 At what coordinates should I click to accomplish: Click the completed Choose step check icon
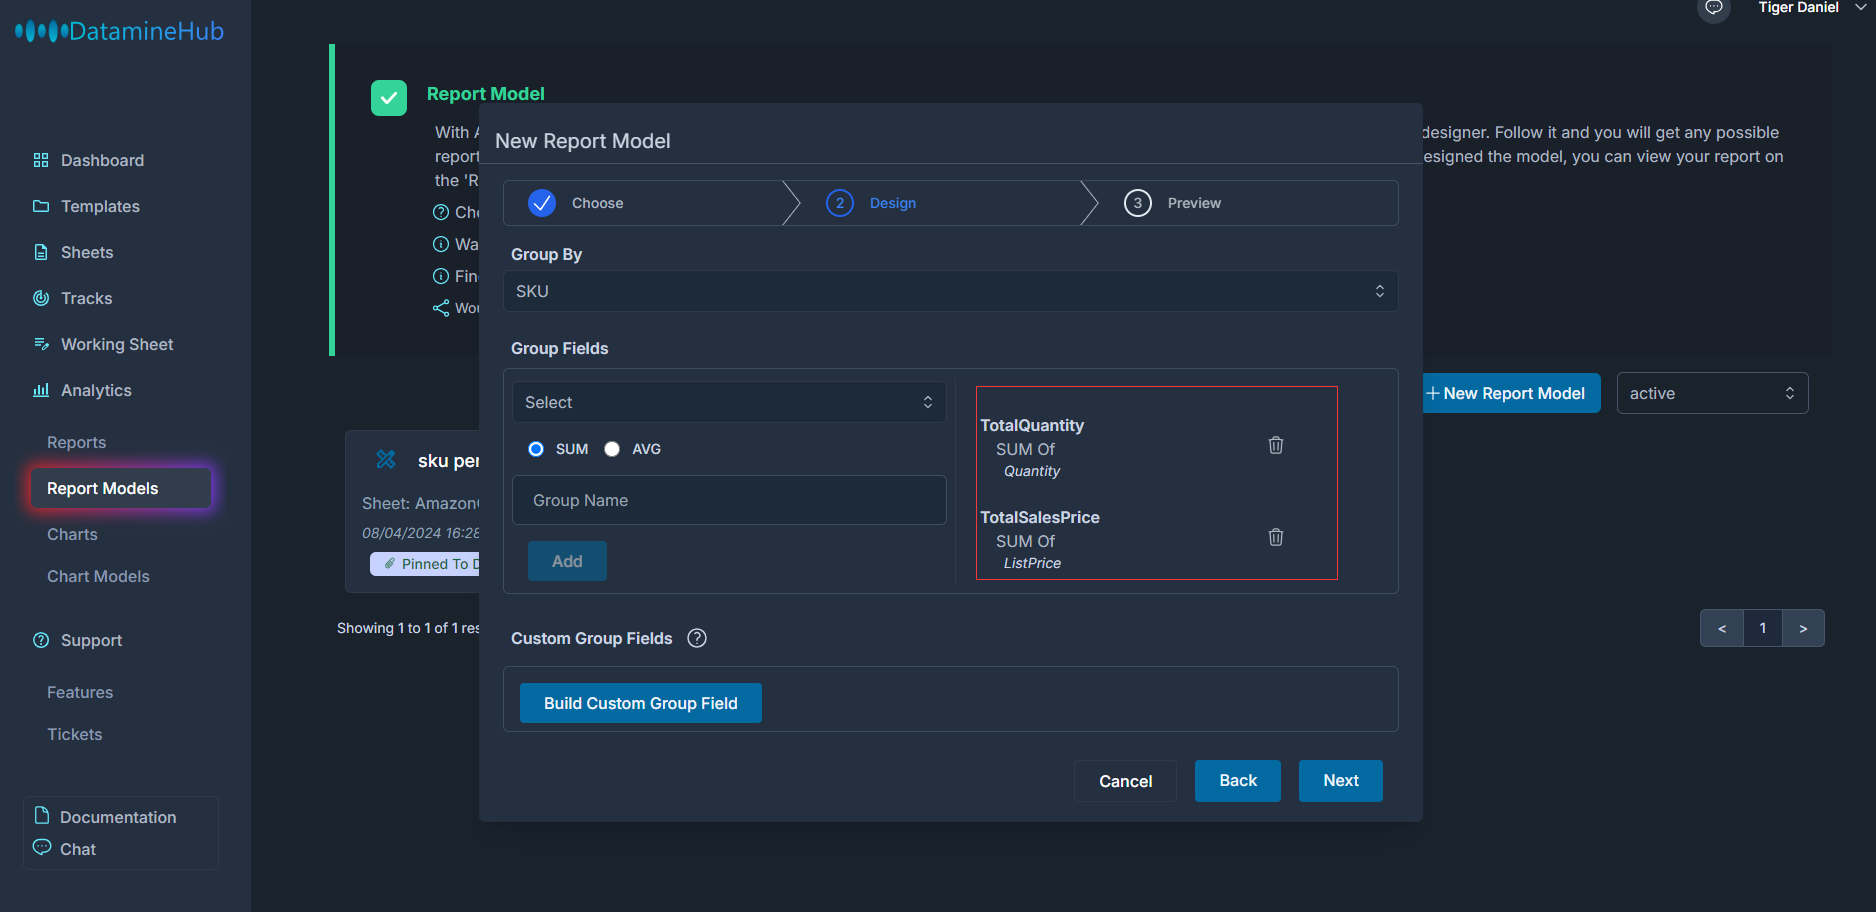point(542,203)
